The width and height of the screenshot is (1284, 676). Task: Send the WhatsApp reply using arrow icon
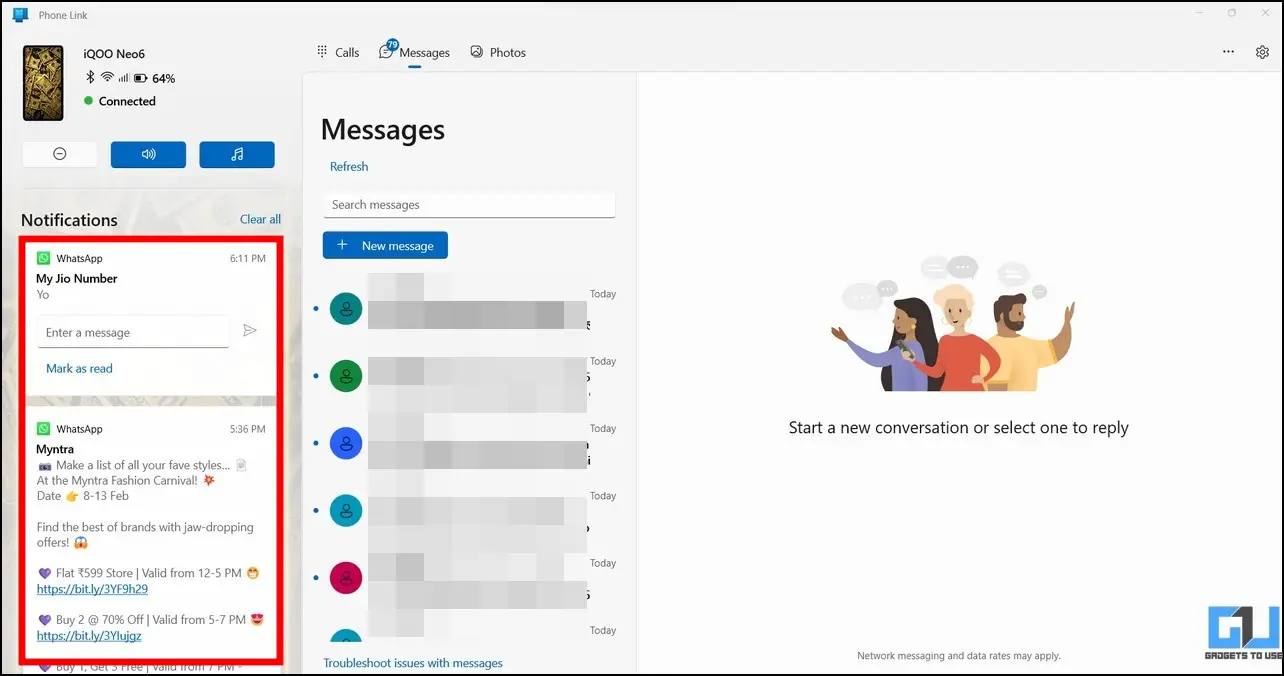click(x=250, y=331)
